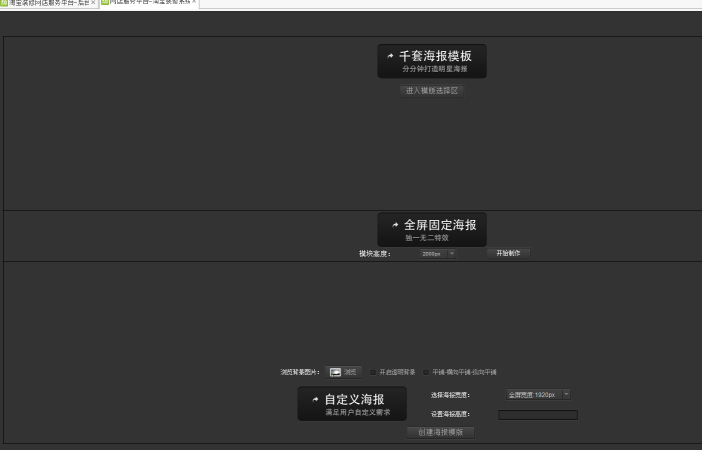Enable the 开启透明背景 checkbox
This screenshot has width=702, height=450.
point(373,372)
